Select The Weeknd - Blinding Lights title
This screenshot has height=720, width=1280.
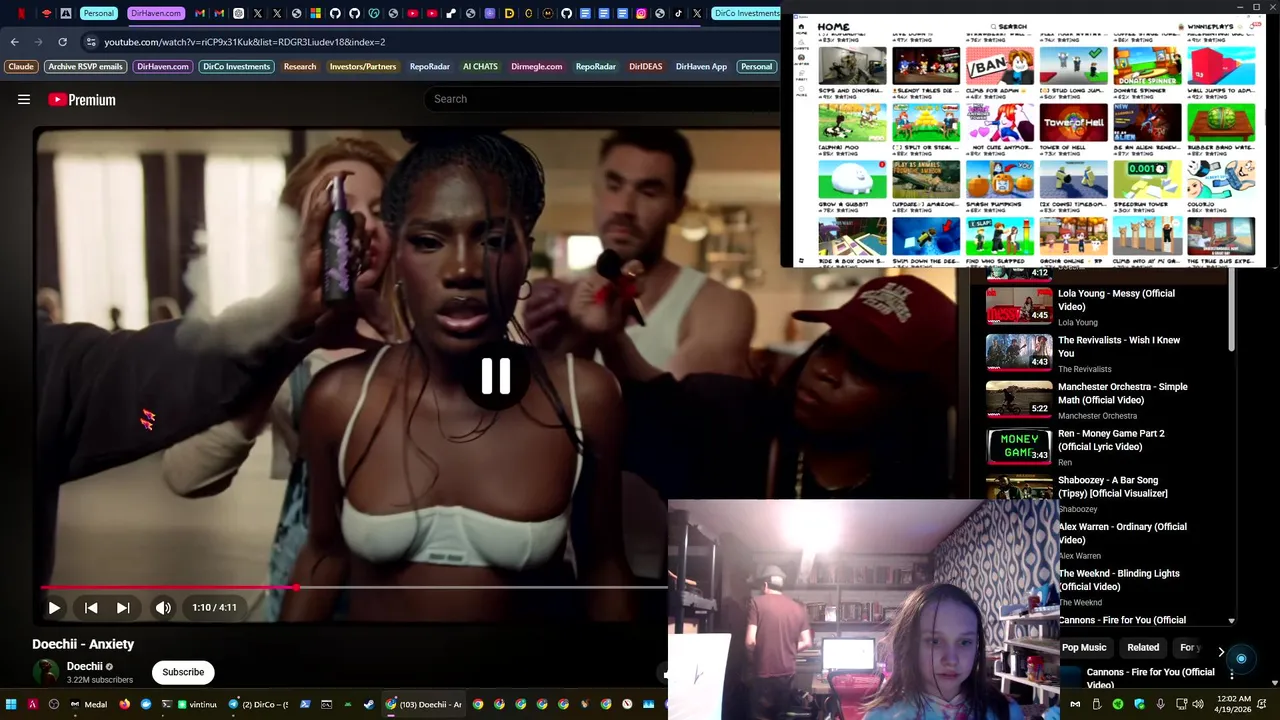(1119, 580)
